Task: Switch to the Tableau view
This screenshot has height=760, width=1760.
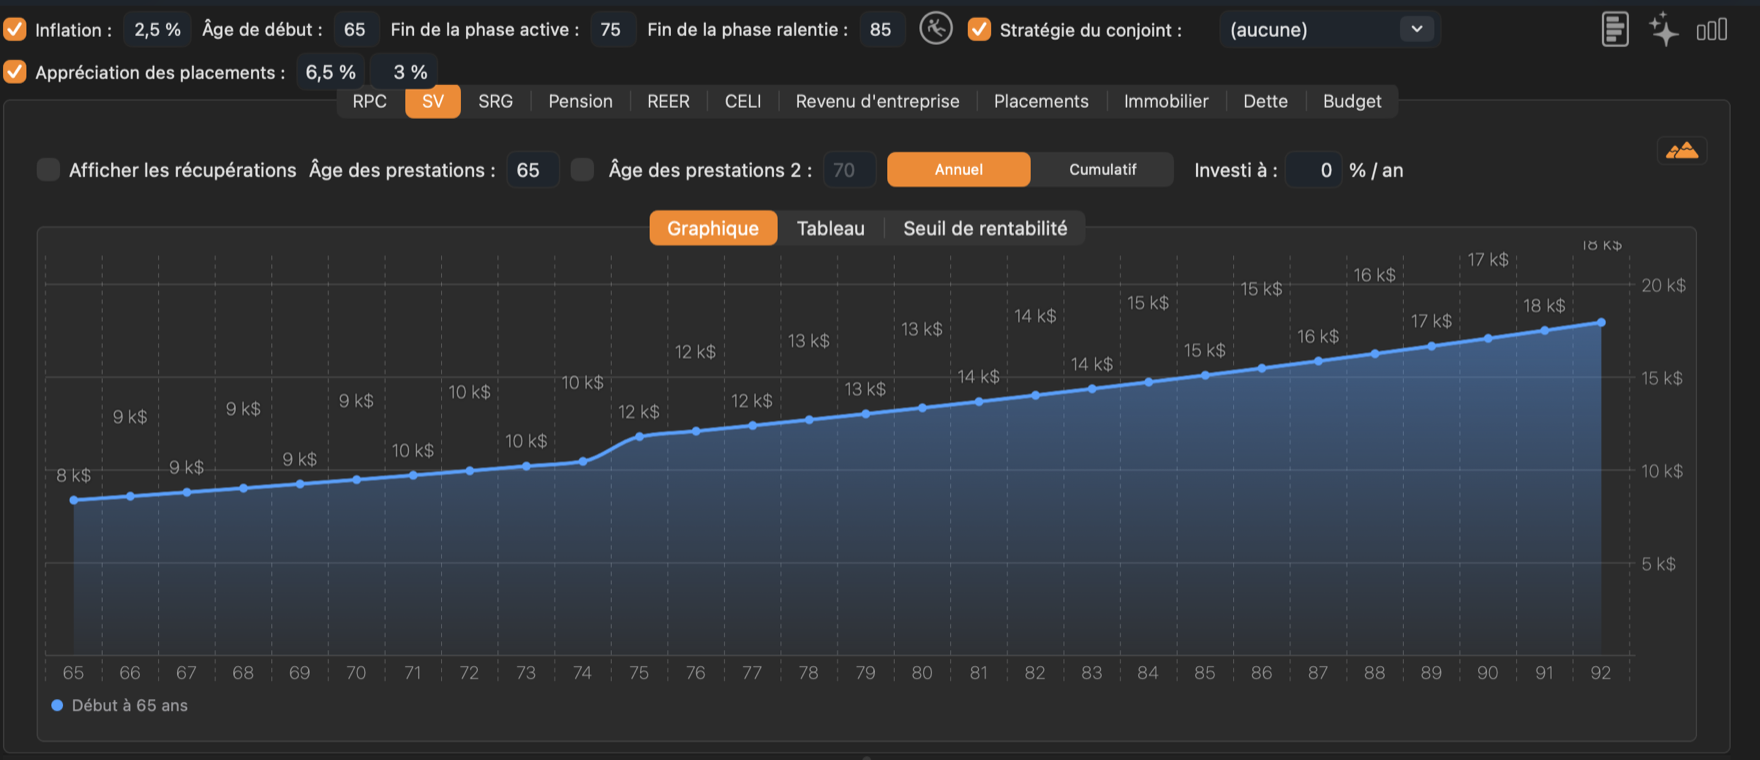Action: point(830,228)
